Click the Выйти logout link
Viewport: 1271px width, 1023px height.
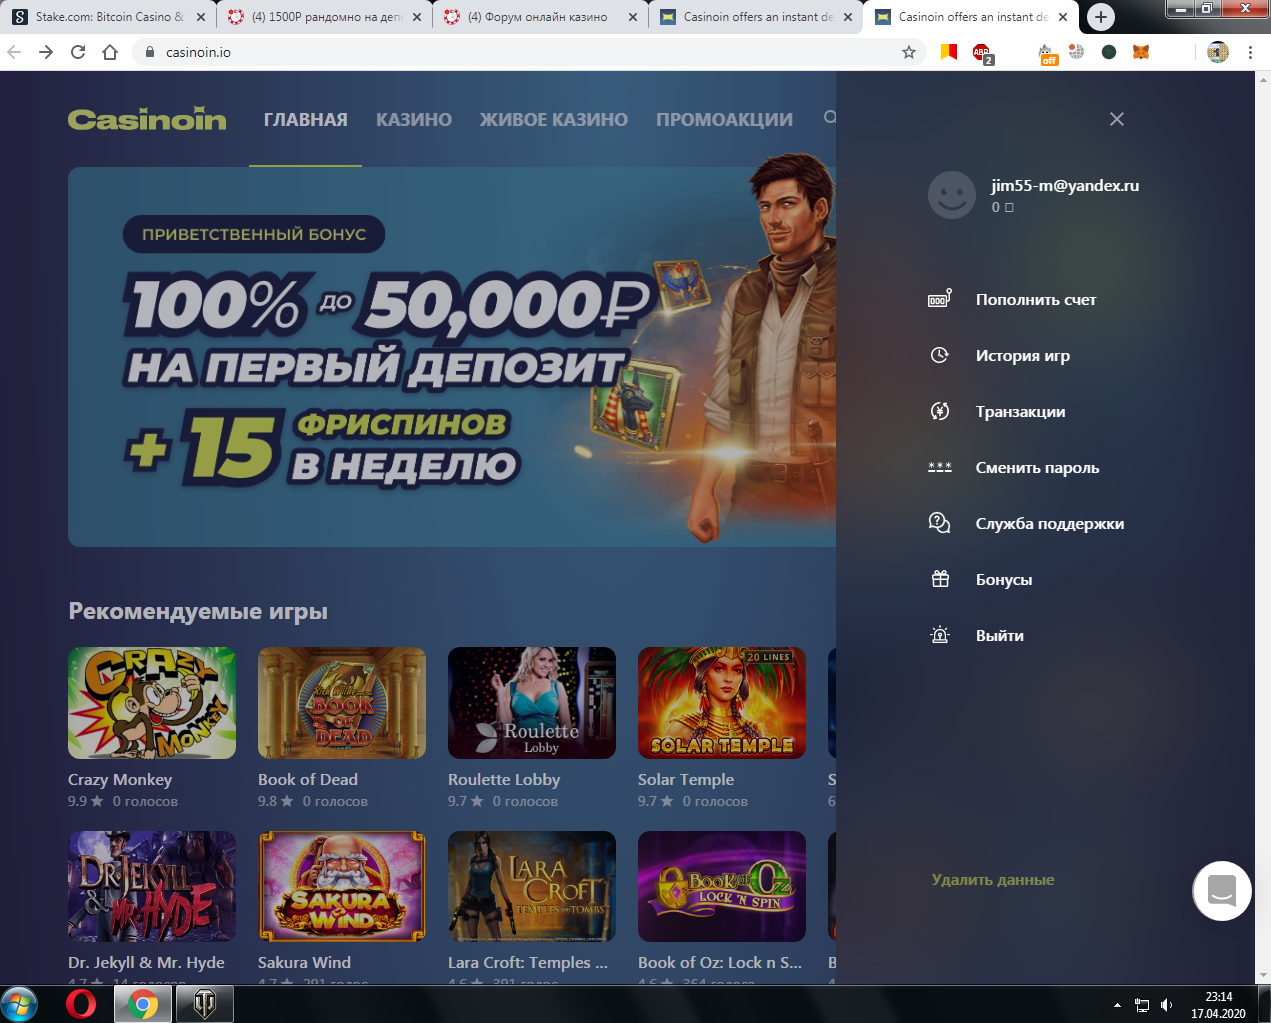coord(1000,635)
